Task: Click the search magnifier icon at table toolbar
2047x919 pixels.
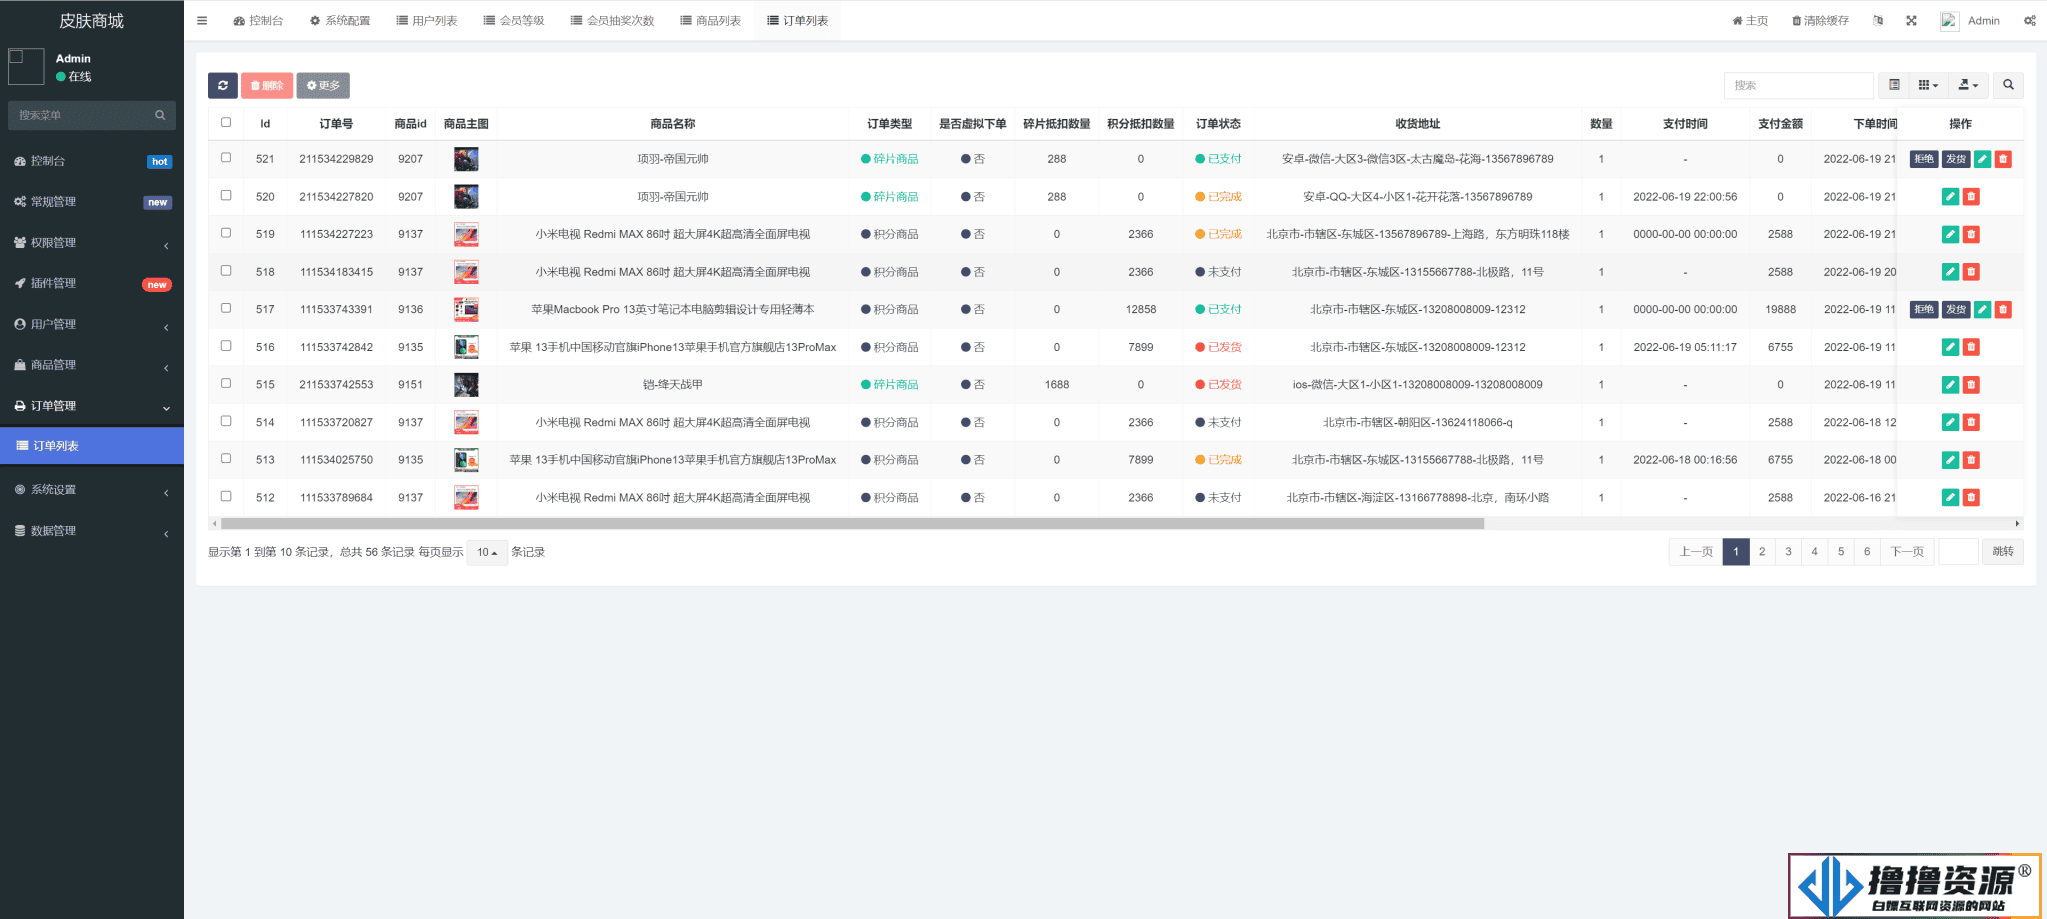Action: (x=2008, y=86)
